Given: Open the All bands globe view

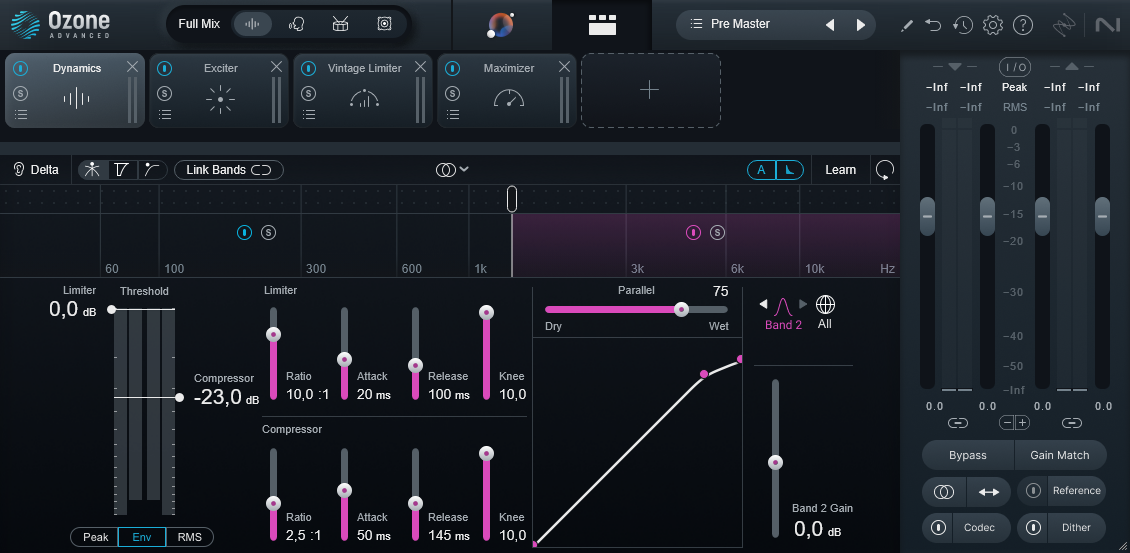Looking at the screenshot, I should 825,311.
